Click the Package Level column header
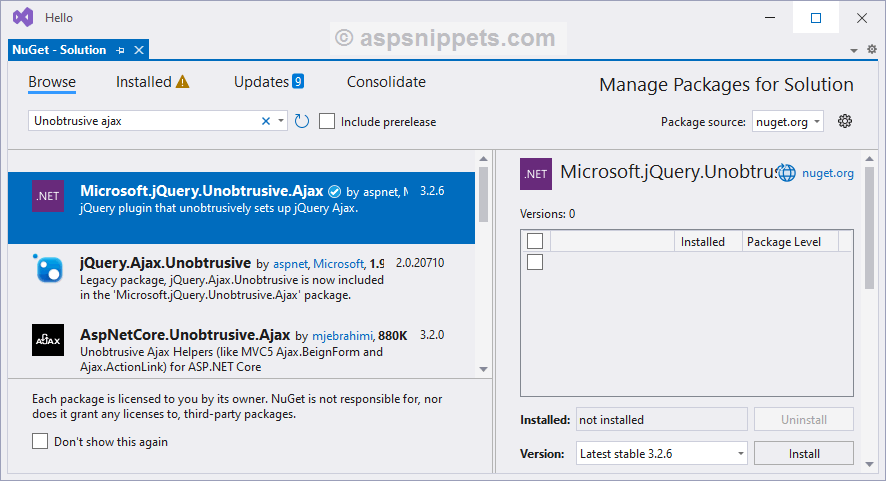 tap(790, 241)
